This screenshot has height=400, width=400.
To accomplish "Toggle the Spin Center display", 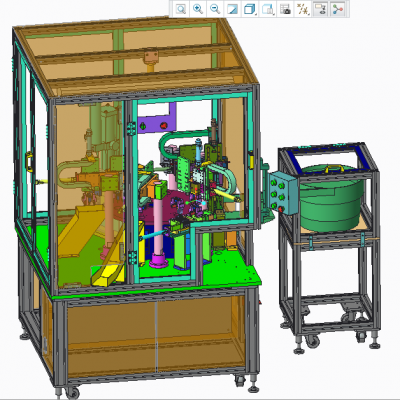I will pos(338,9).
